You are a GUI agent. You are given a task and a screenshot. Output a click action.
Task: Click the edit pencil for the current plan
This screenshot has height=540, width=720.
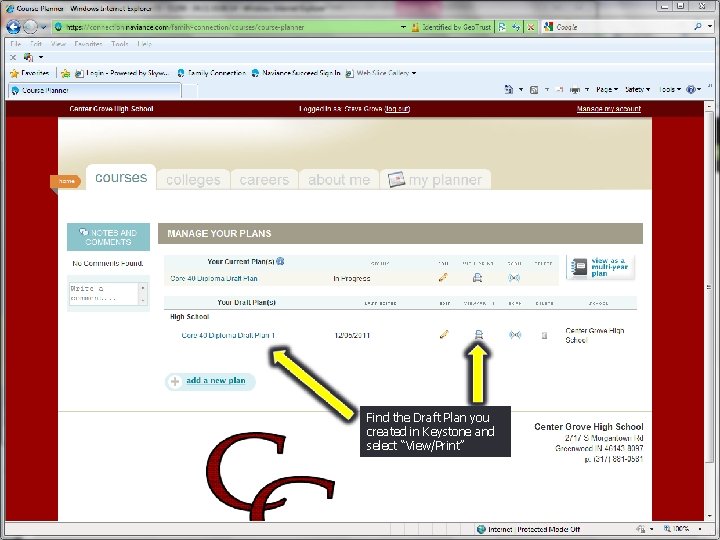tap(443, 278)
